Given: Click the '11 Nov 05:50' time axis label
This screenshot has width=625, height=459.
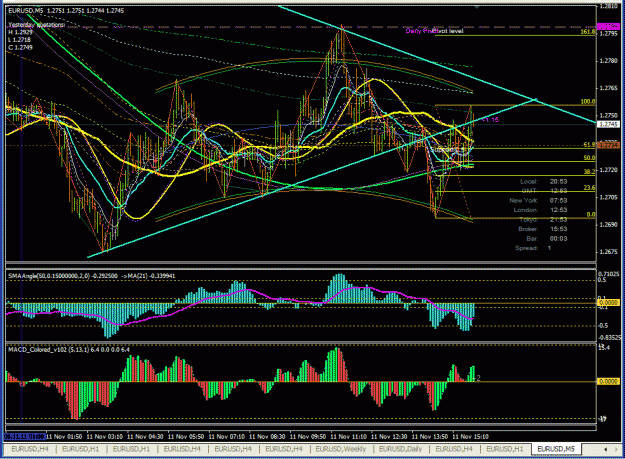Looking at the screenshot, I should 186,437.
